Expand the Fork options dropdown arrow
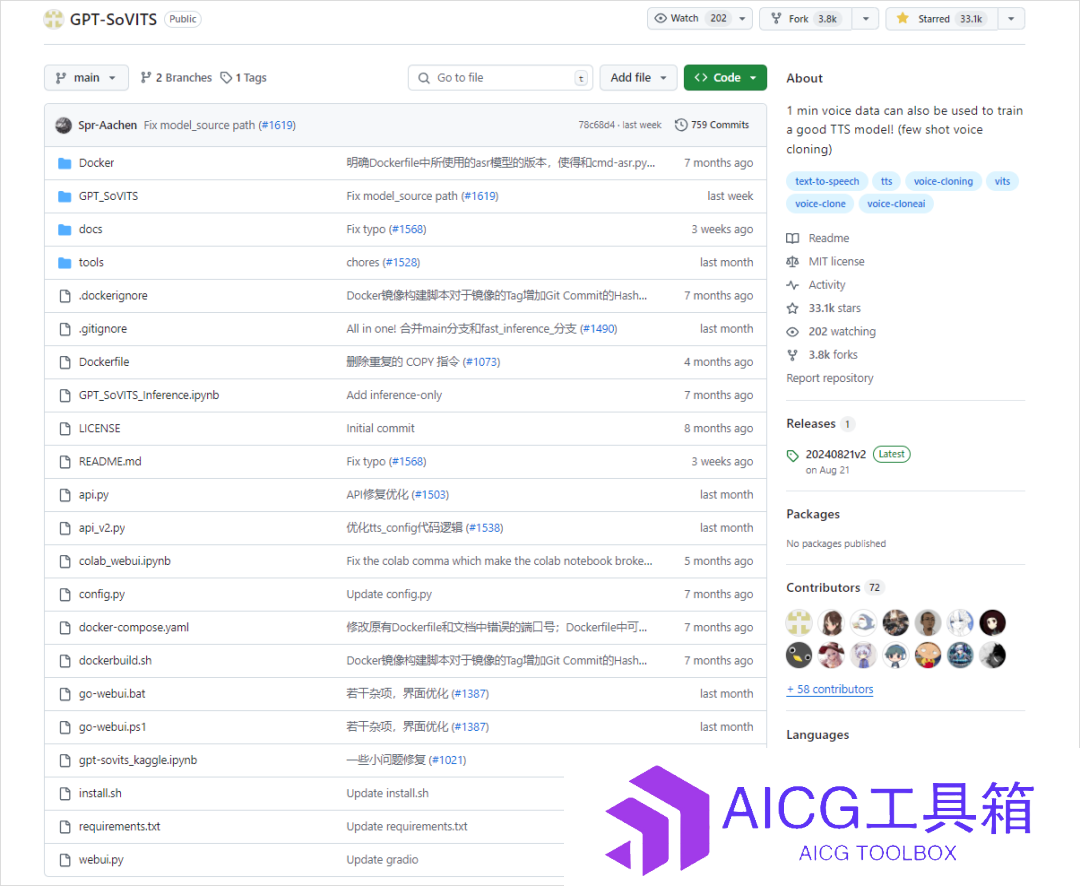1080x886 pixels. (866, 19)
